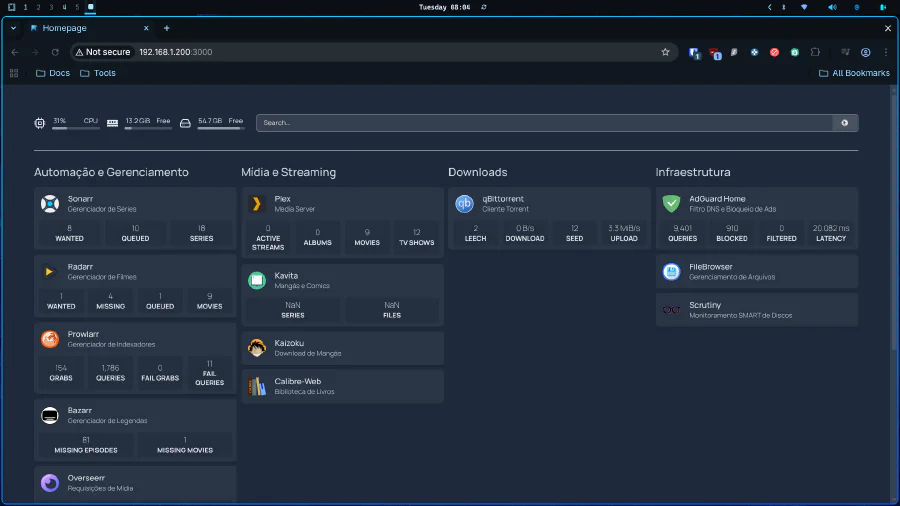The width and height of the screenshot is (900, 506).
Task: Open the Scrutiny glasses icon
Action: click(x=671, y=310)
